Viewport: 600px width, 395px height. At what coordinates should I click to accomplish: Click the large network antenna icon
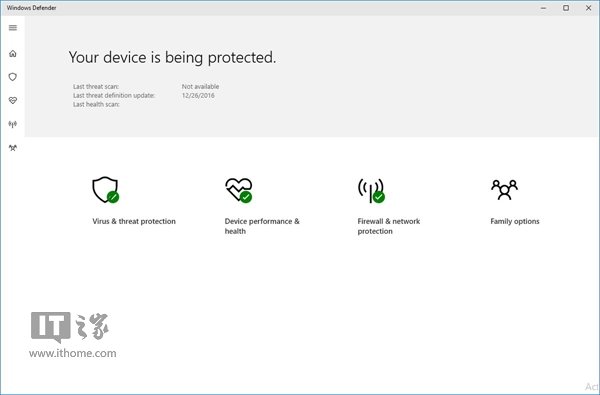(371, 190)
